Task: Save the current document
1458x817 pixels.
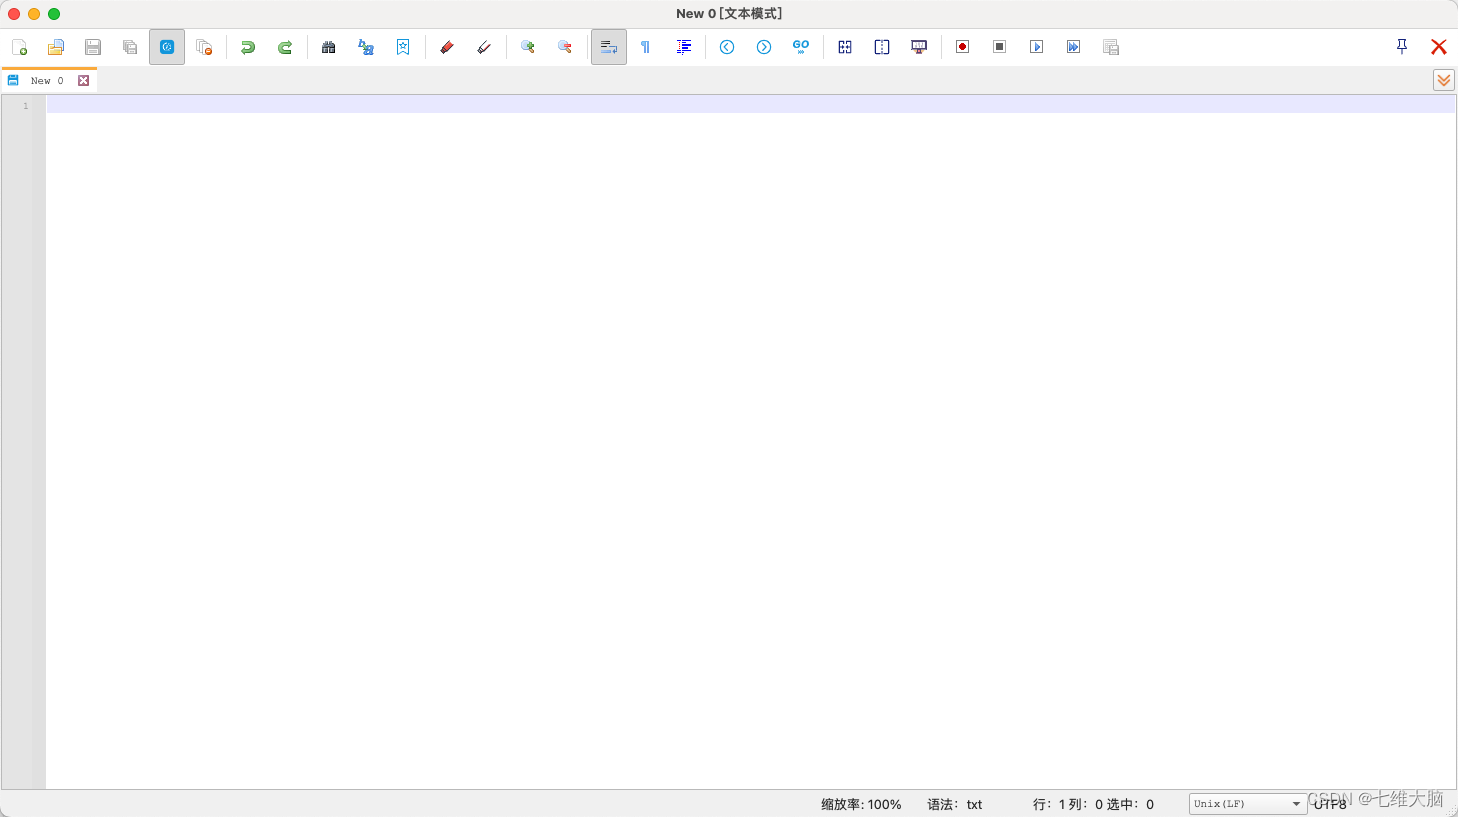Action: (x=92, y=47)
